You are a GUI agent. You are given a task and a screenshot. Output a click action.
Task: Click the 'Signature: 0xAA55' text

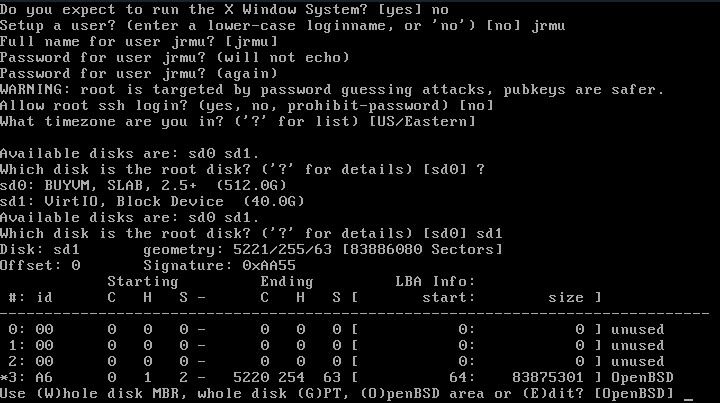coord(219,266)
